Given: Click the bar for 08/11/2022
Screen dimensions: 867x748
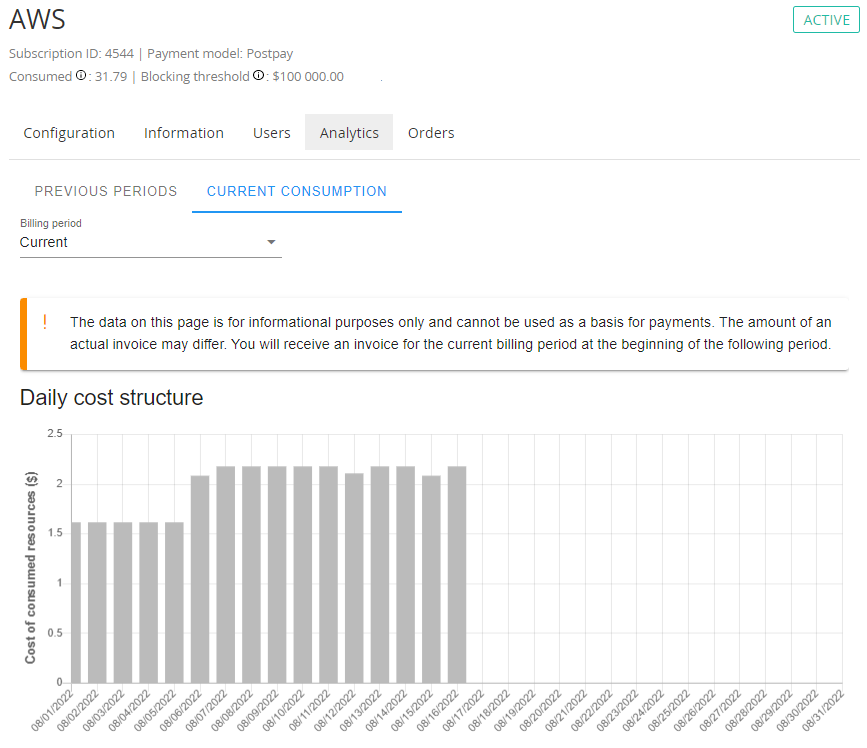Looking at the screenshot, I should [328, 575].
